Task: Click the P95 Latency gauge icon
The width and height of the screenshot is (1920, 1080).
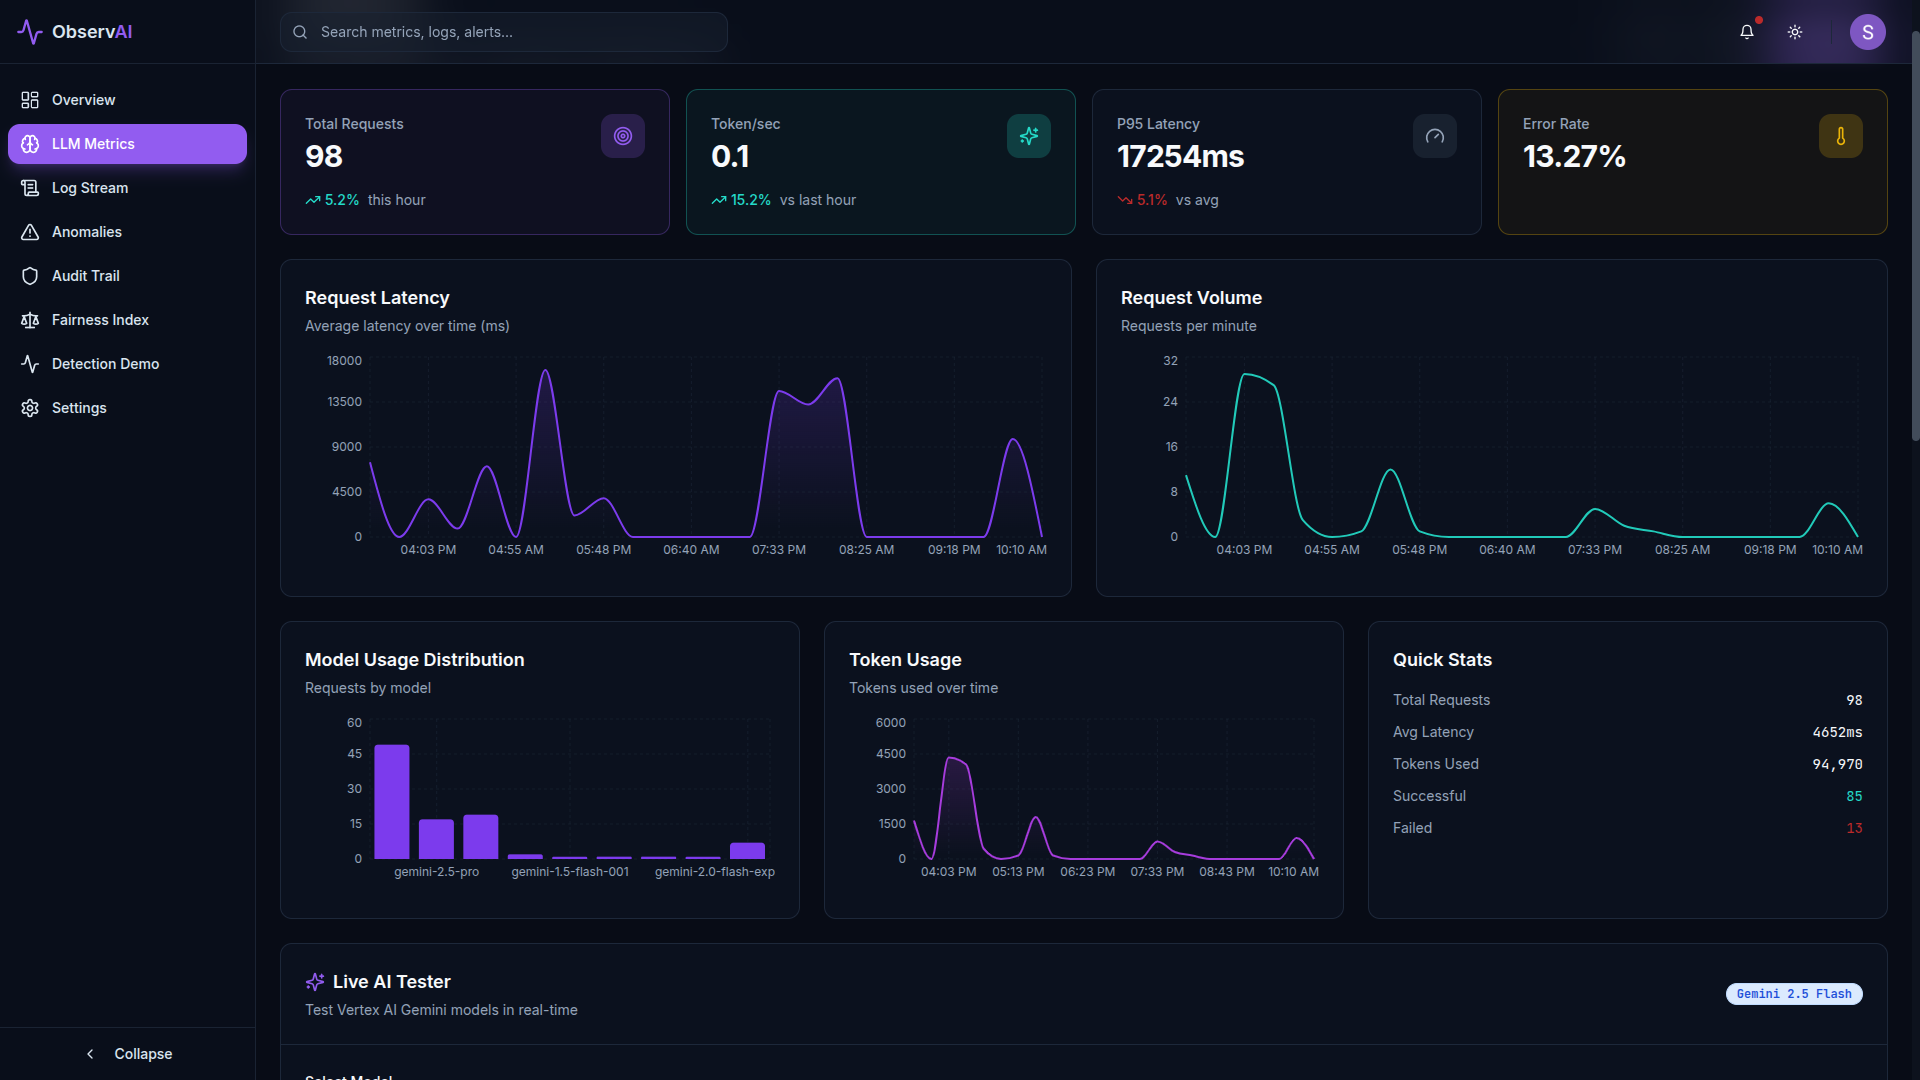Action: click(1434, 136)
